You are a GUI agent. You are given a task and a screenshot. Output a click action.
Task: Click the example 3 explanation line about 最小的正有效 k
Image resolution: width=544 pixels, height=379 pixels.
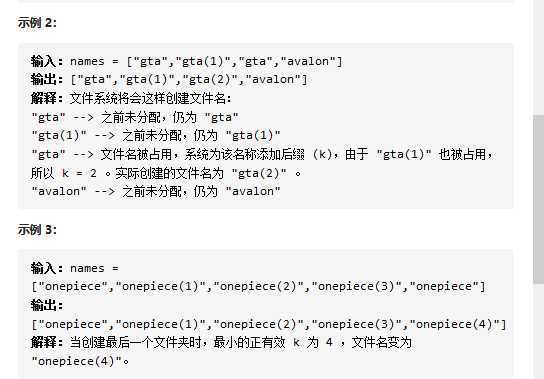click(x=221, y=343)
